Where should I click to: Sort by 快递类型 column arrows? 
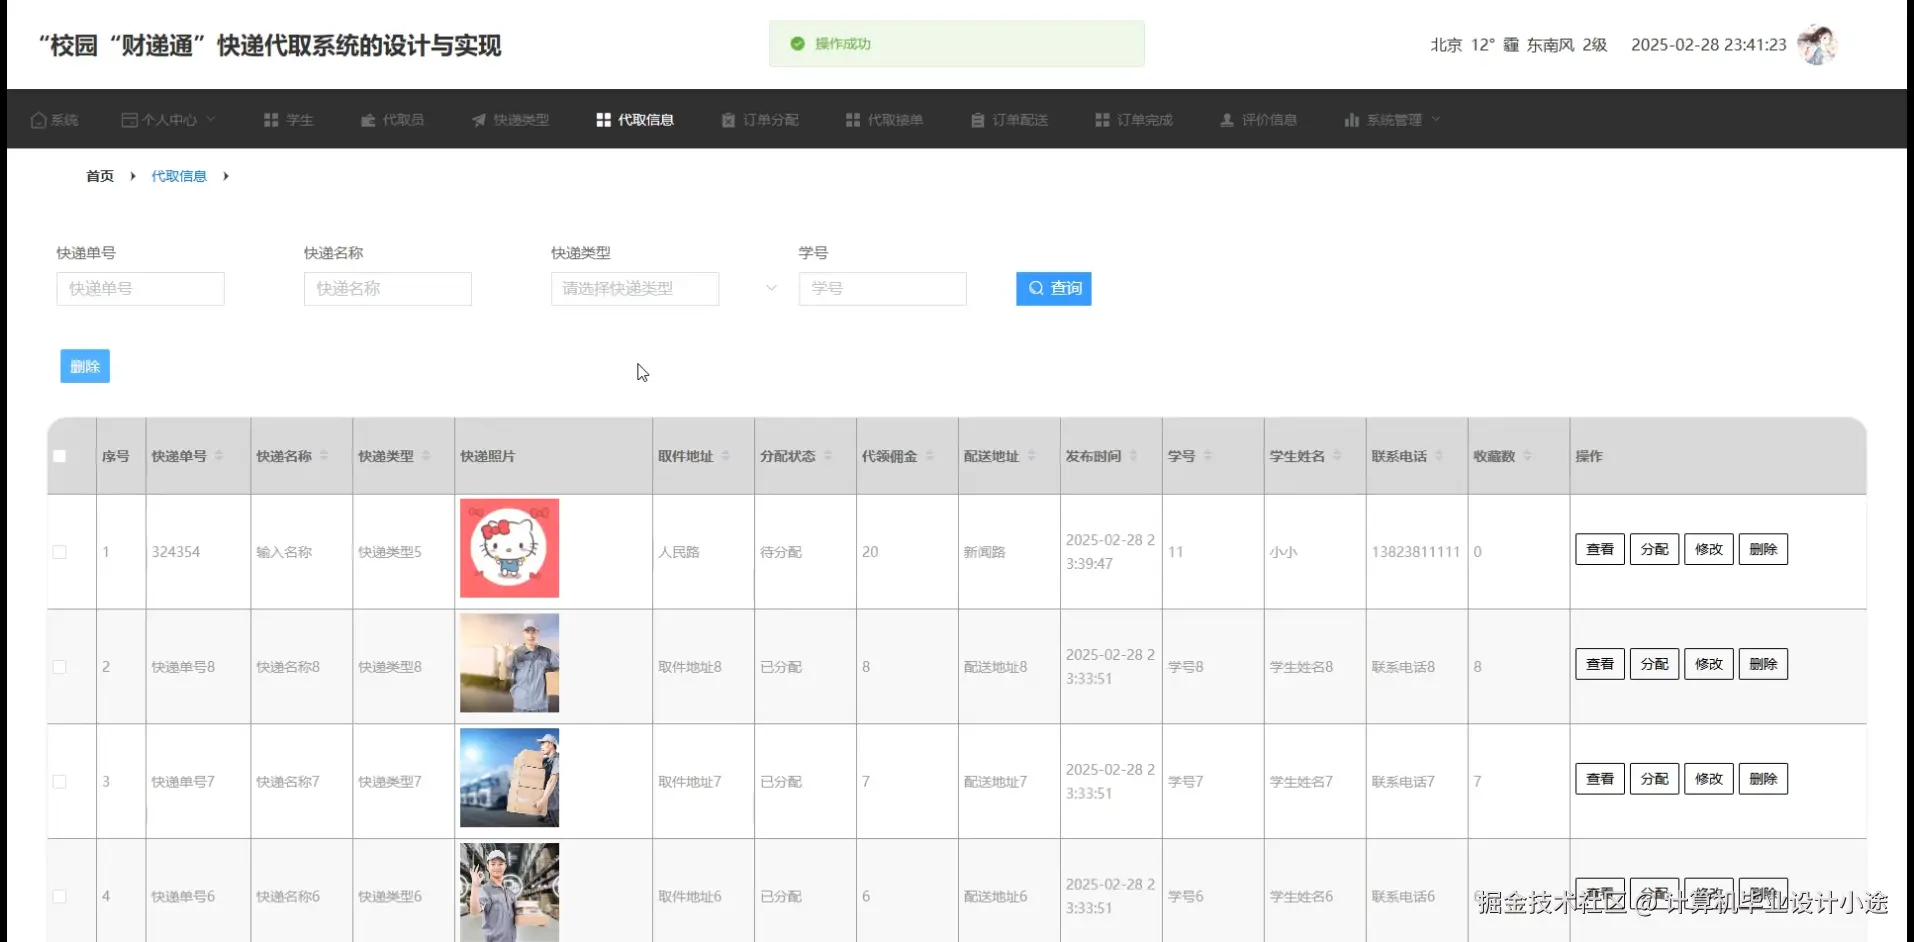coord(426,456)
